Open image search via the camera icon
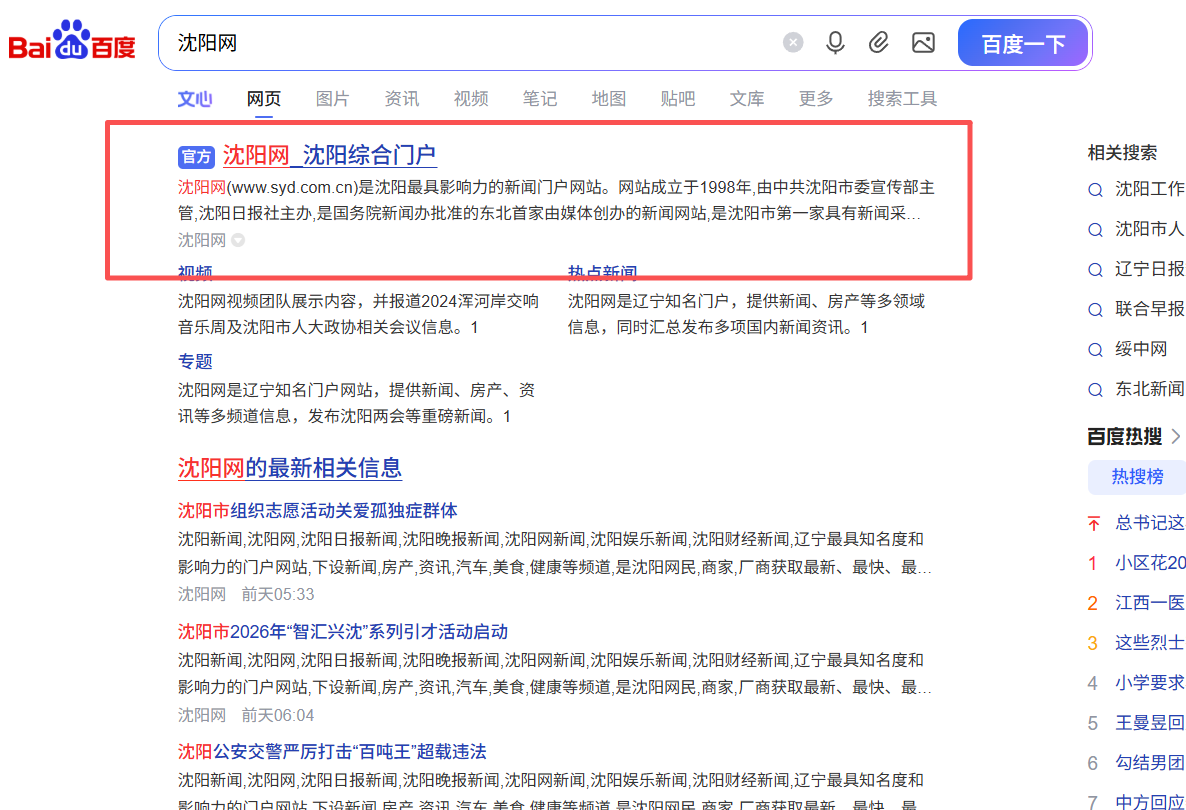This screenshot has height=810, width=1186. (x=922, y=42)
